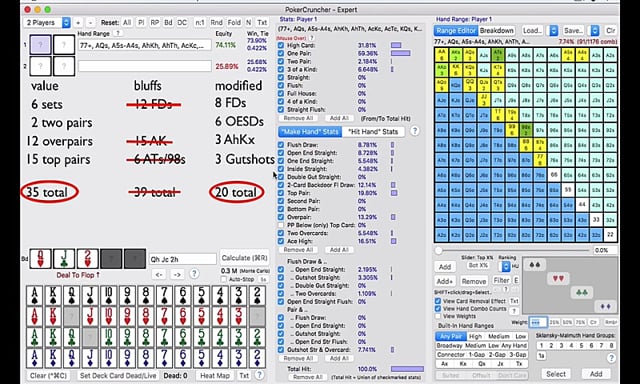The height and width of the screenshot is (384, 640).
Task: Open help icon next to Heat Map
Action: click(259, 375)
